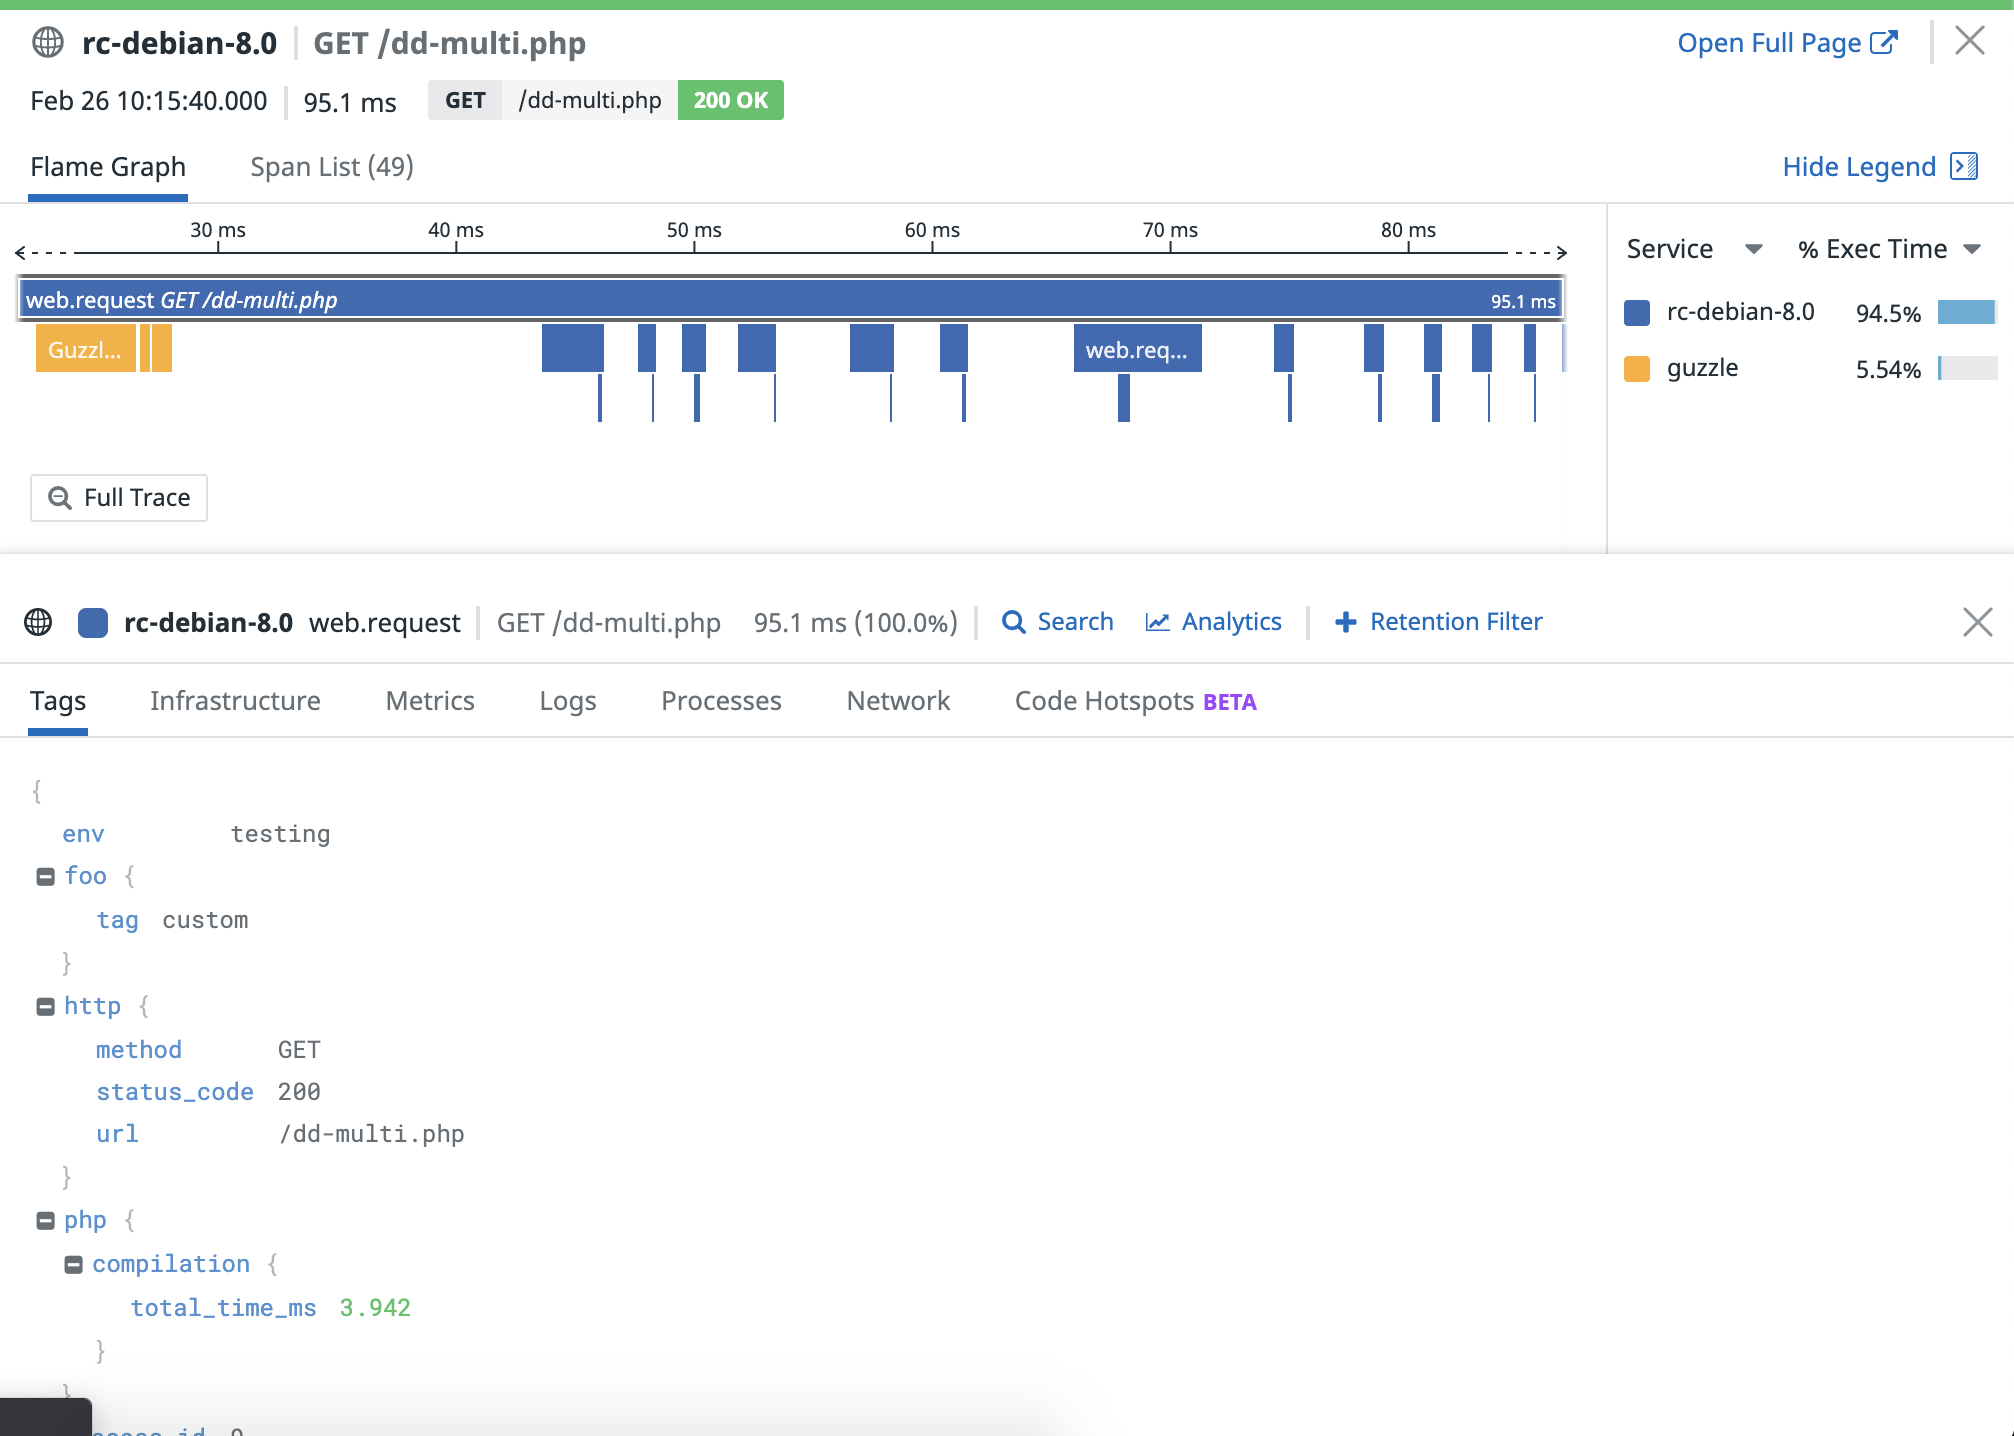
Task: Close the span details panel
Action: tap(1977, 622)
